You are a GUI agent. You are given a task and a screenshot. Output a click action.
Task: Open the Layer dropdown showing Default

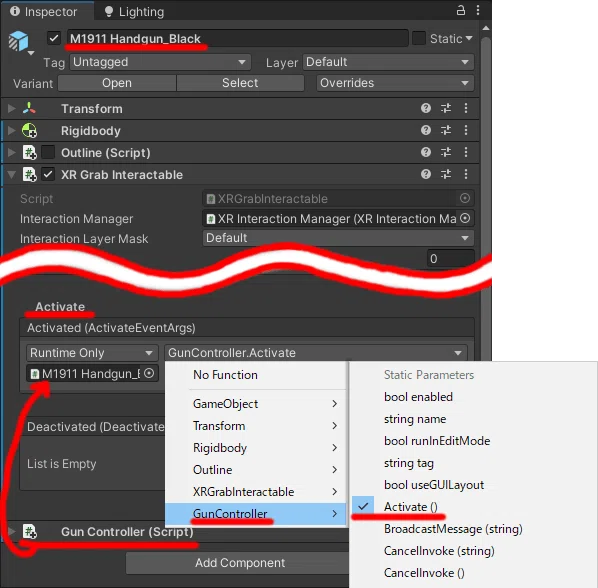(x=388, y=62)
